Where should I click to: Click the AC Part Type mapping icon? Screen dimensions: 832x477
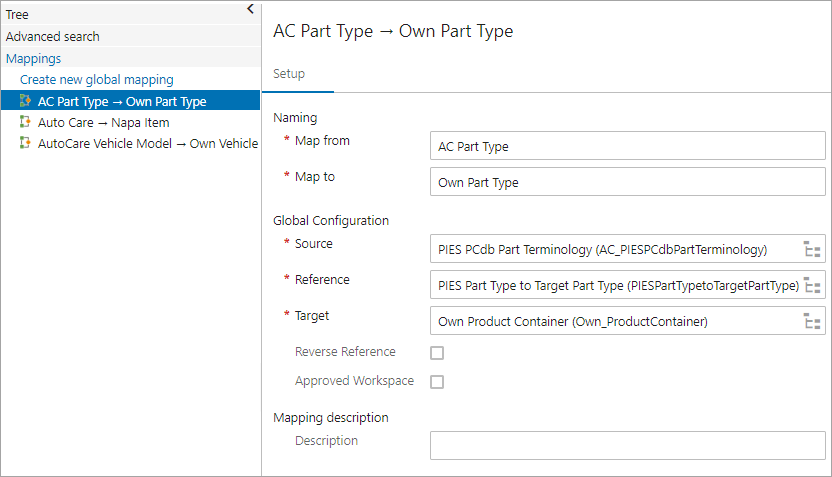[25, 100]
